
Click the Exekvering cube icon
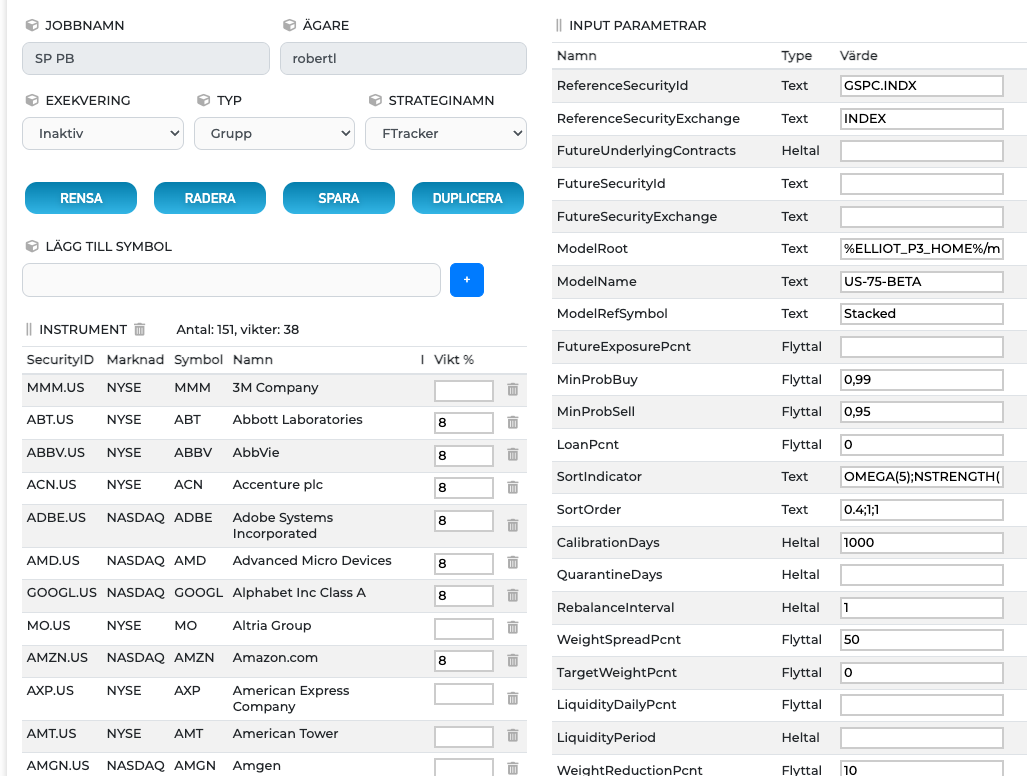(32, 100)
